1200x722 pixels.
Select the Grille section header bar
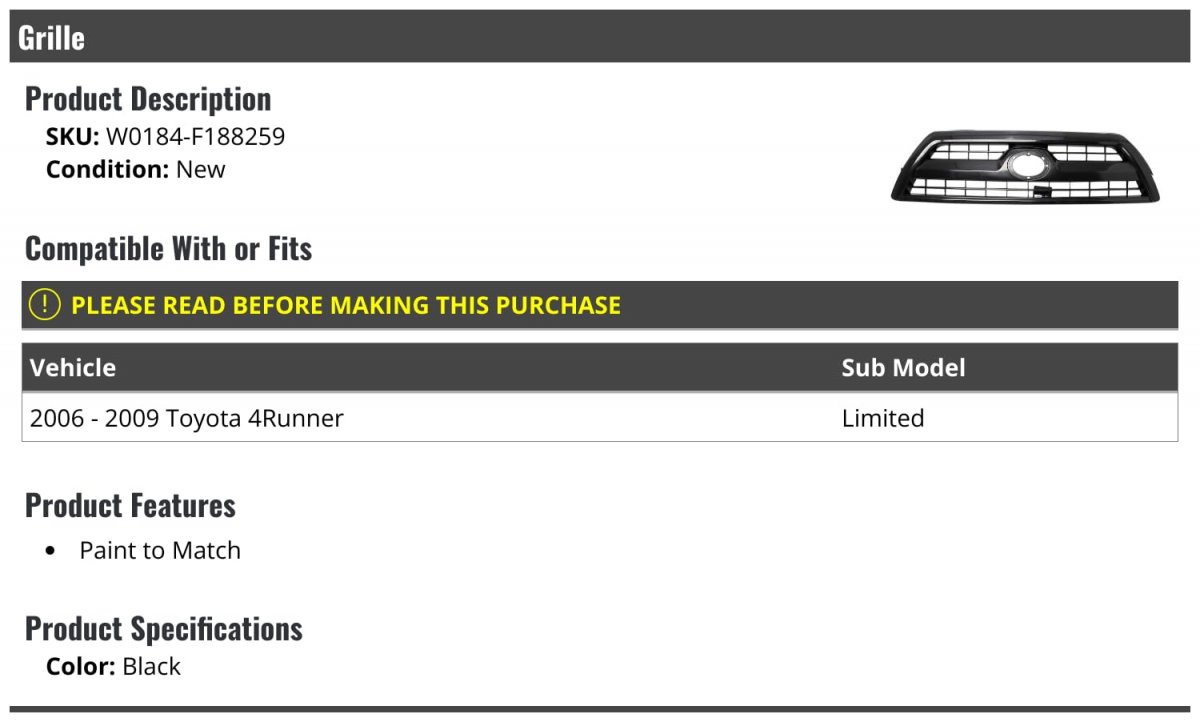coord(600,37)
